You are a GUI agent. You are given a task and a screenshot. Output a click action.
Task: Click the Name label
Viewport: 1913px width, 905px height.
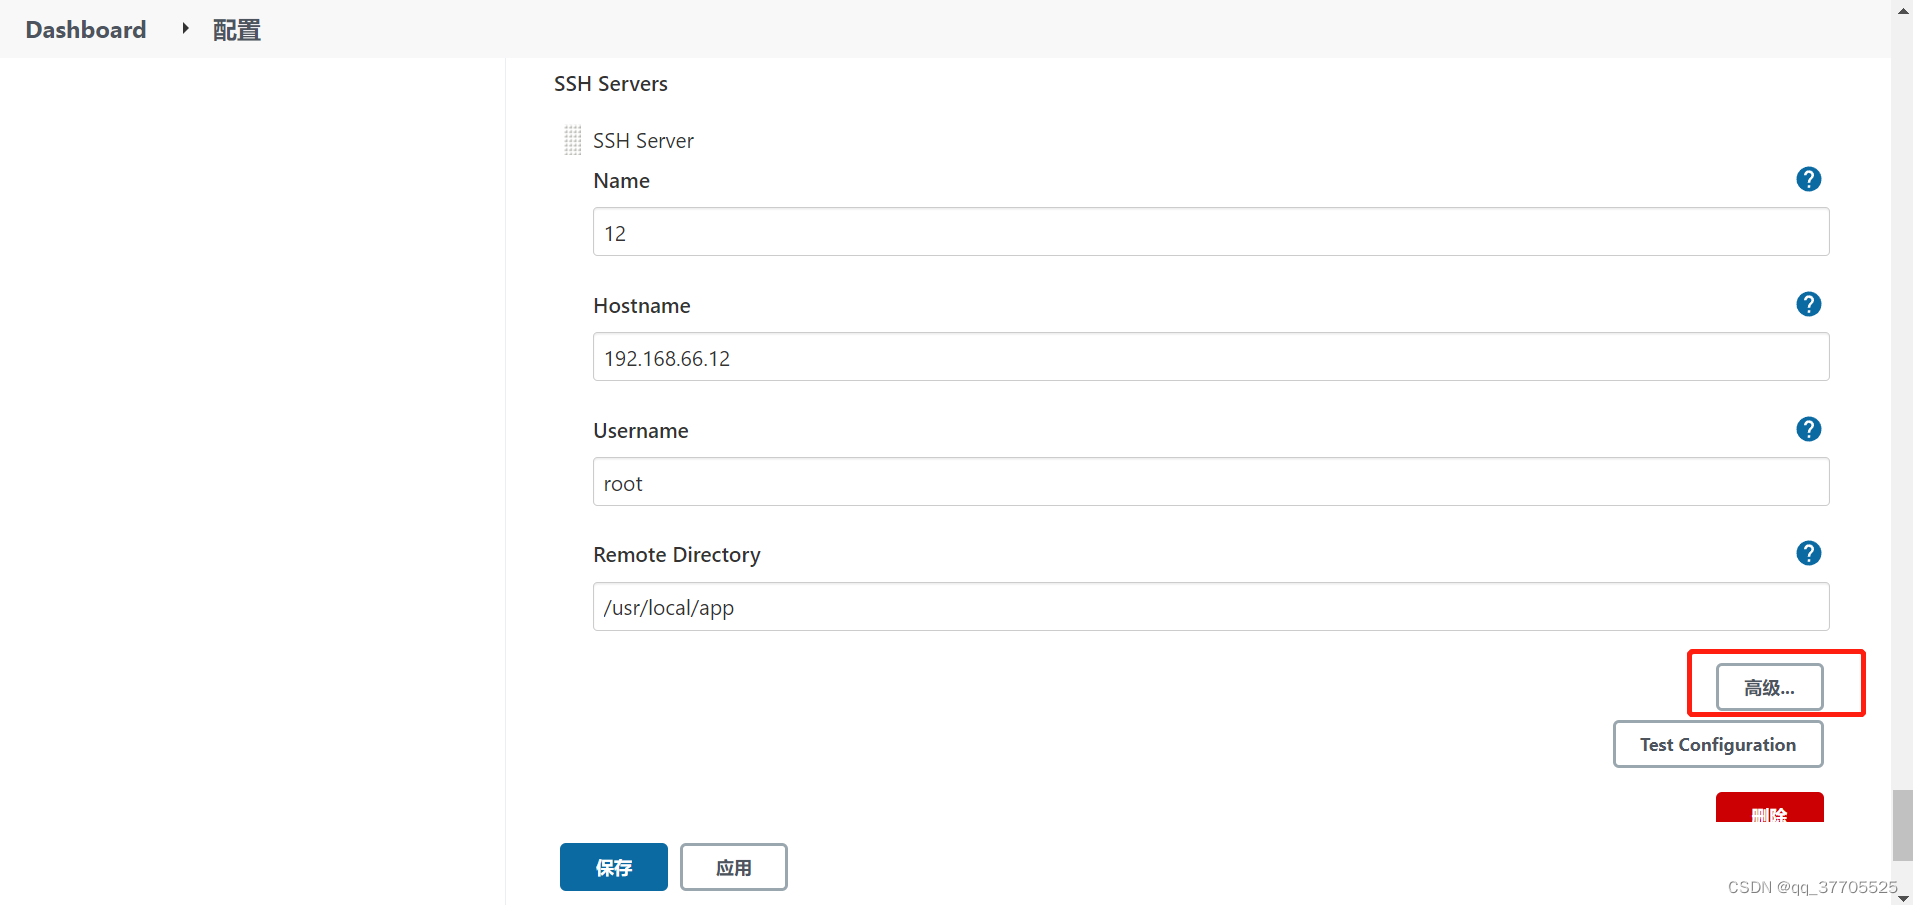pyautogui.click(x=621, y=181)
